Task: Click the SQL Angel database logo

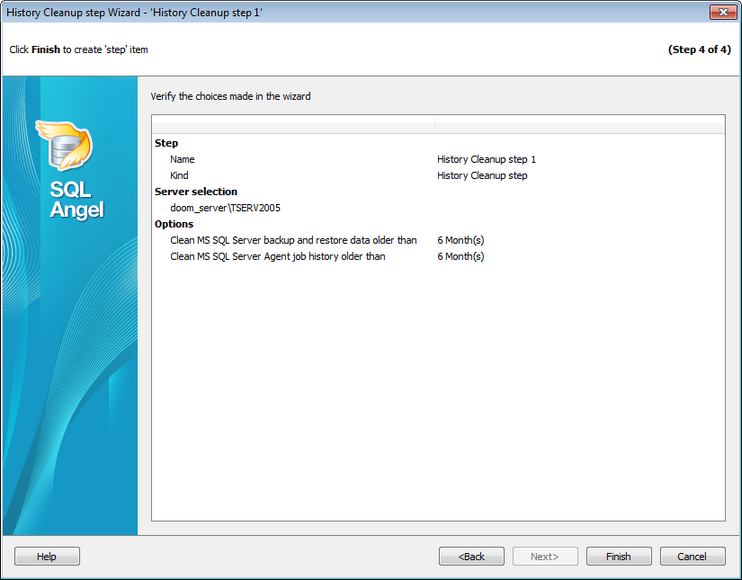Action: pos(65,145)
